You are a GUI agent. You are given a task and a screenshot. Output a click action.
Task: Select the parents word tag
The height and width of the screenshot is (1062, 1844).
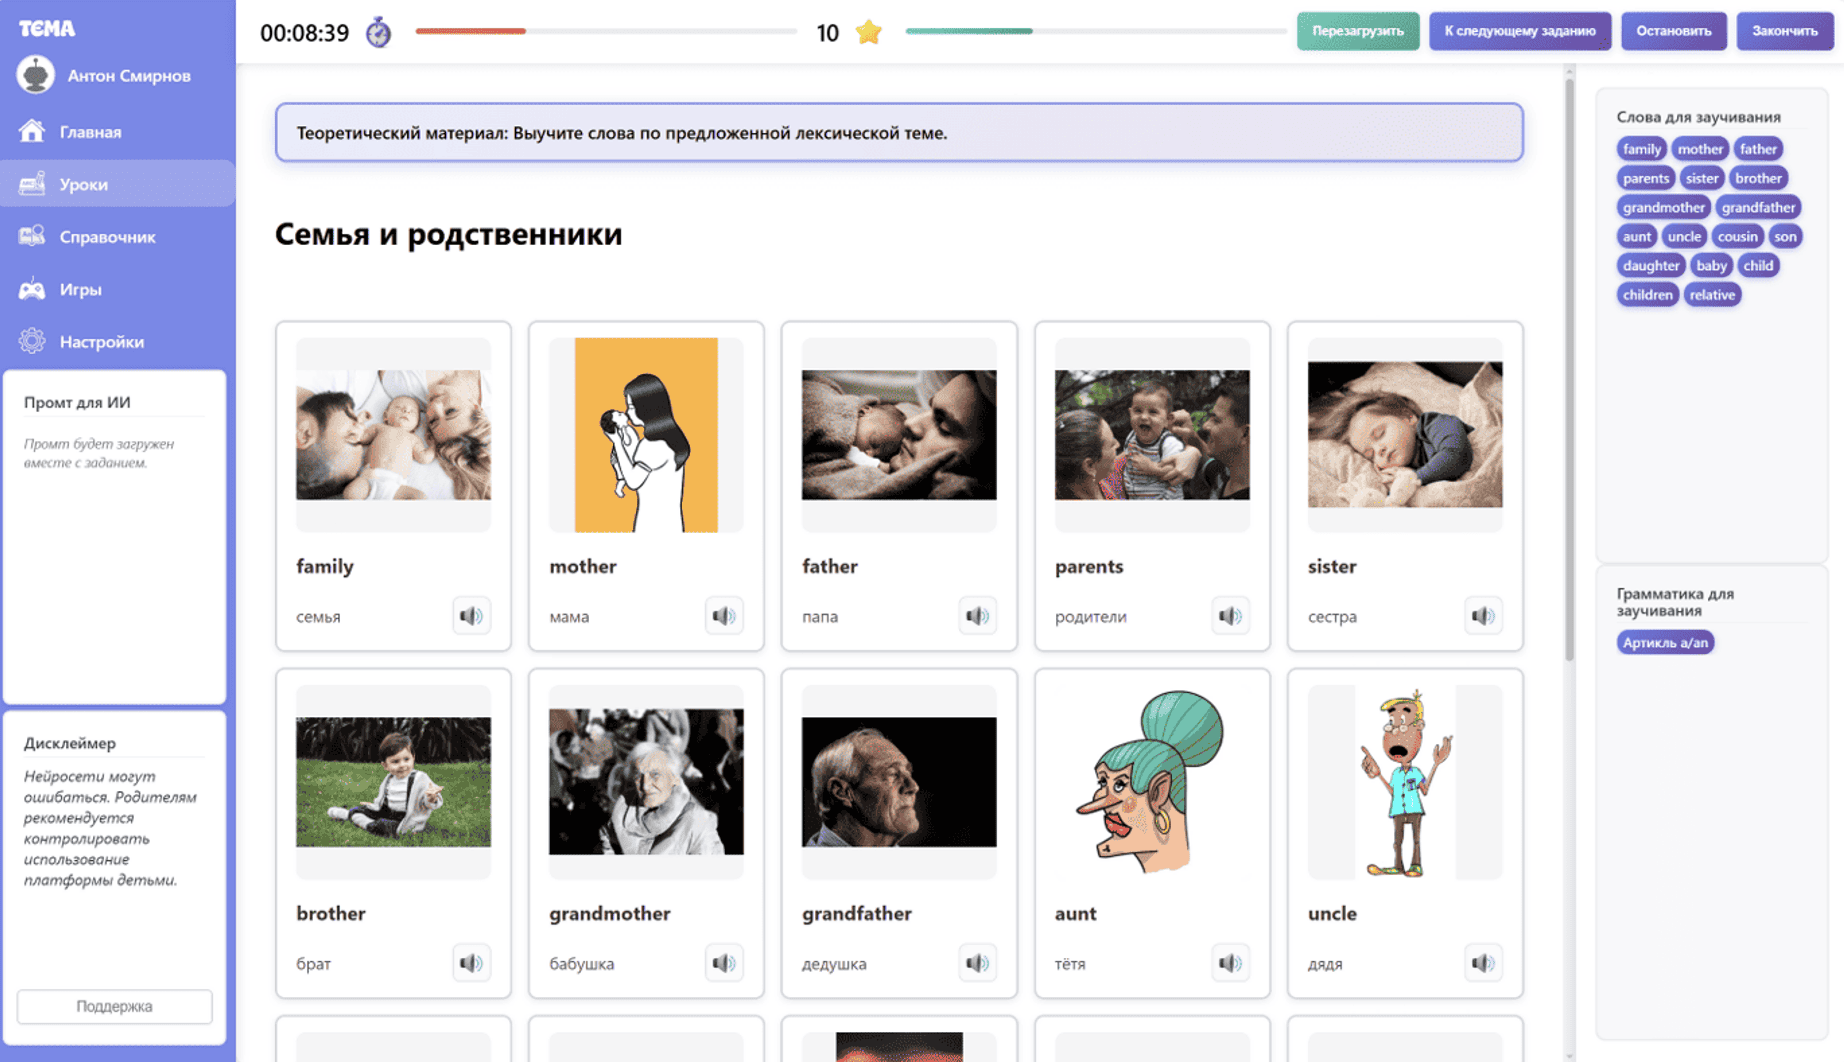pos(1646,178)
